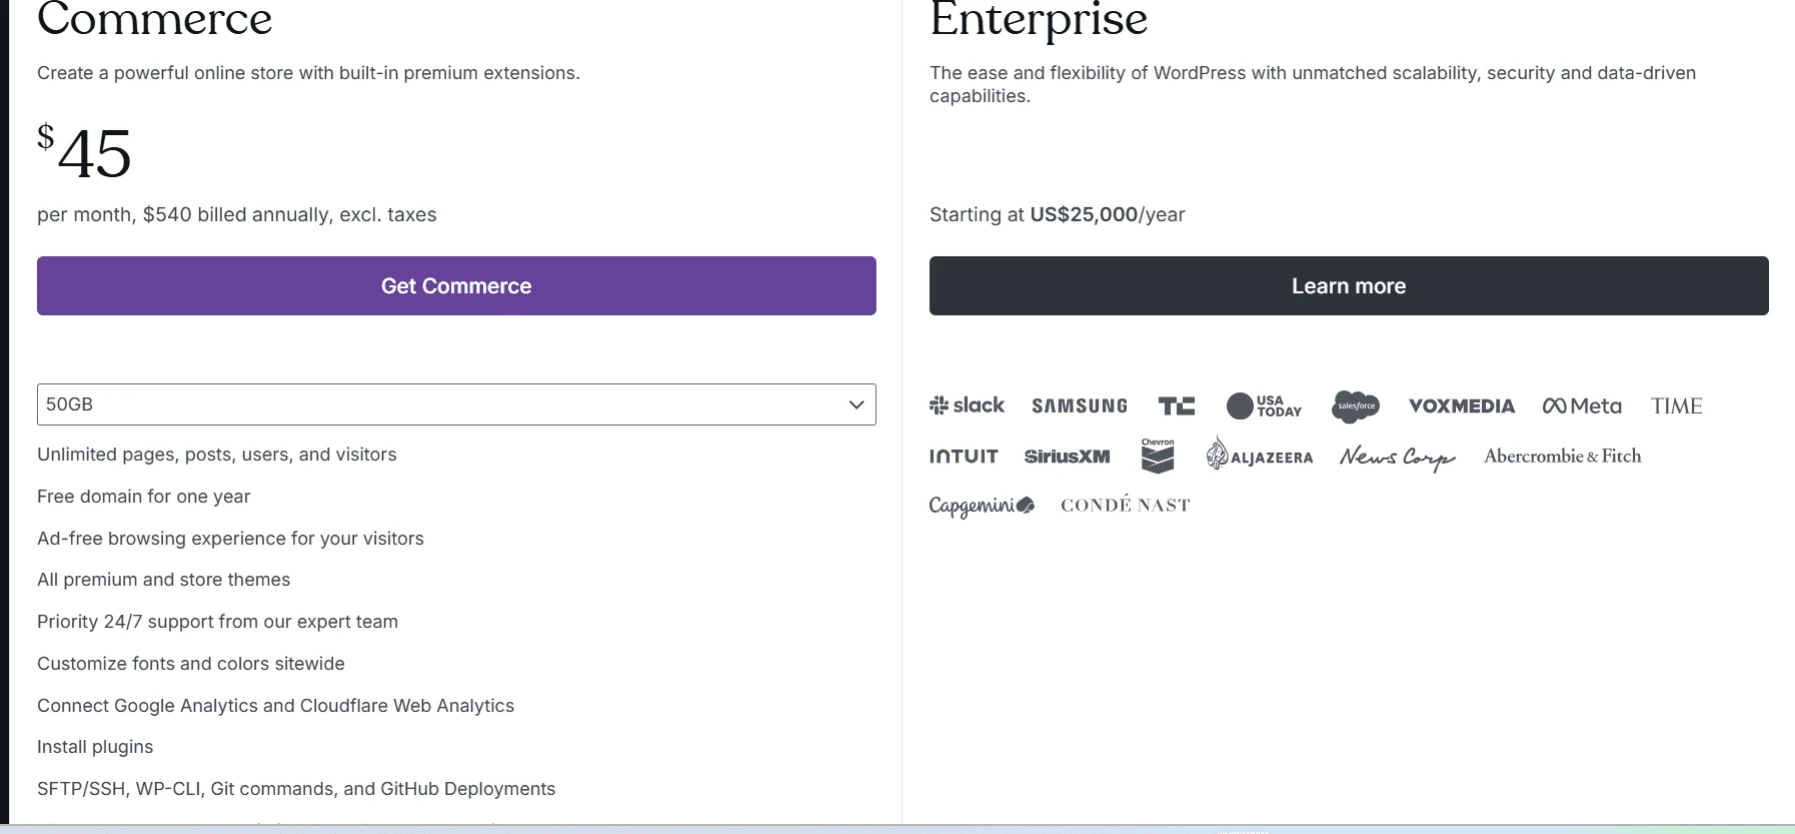Click 'Ad-free browsing experience for your visitors'

tap(230, 538)
